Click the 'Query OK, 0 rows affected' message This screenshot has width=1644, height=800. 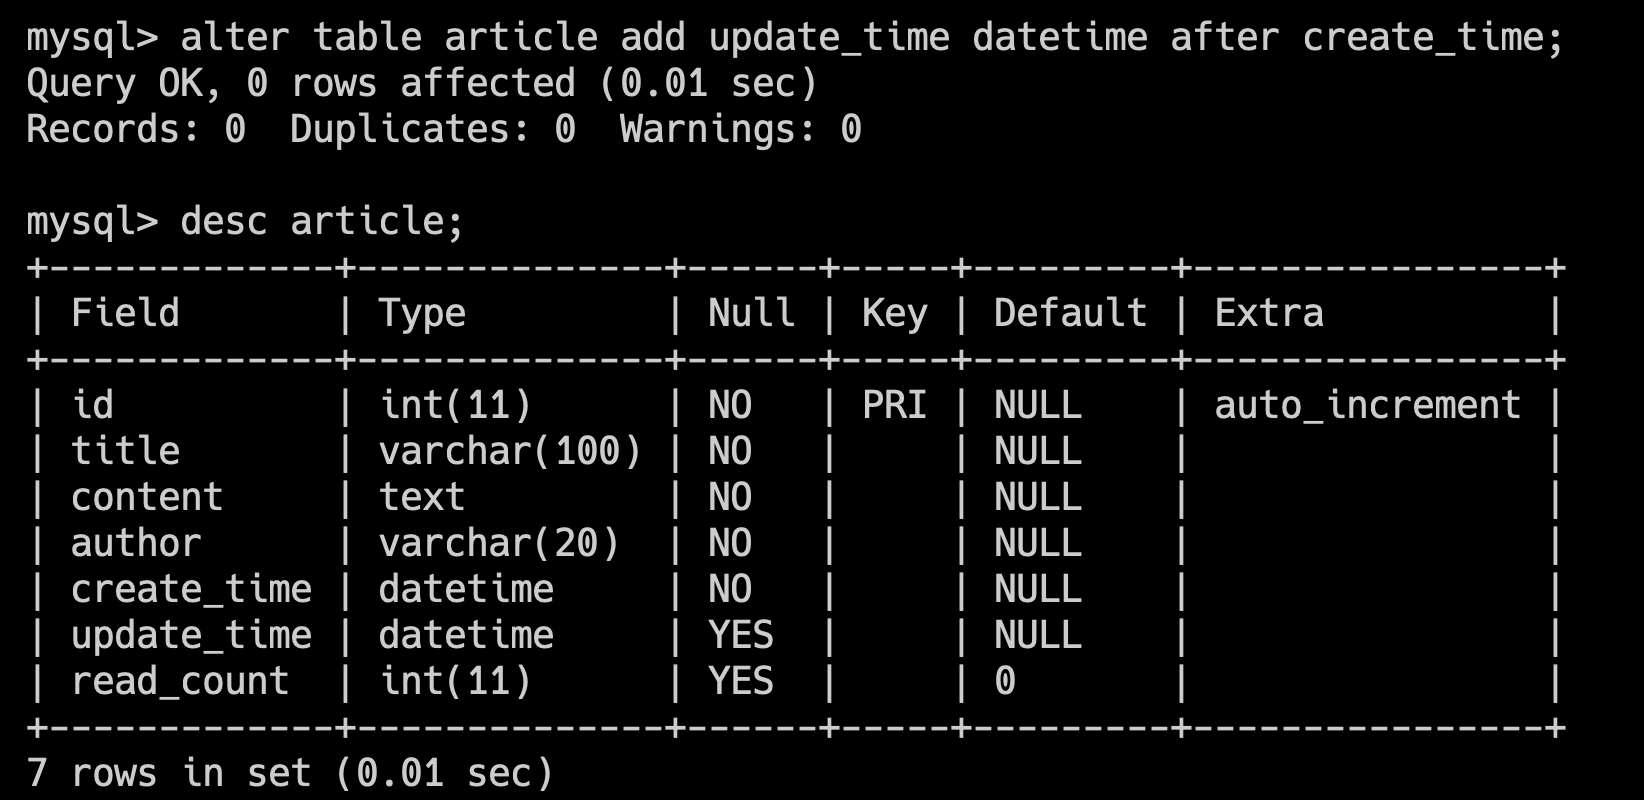click(x=422, y=84)
